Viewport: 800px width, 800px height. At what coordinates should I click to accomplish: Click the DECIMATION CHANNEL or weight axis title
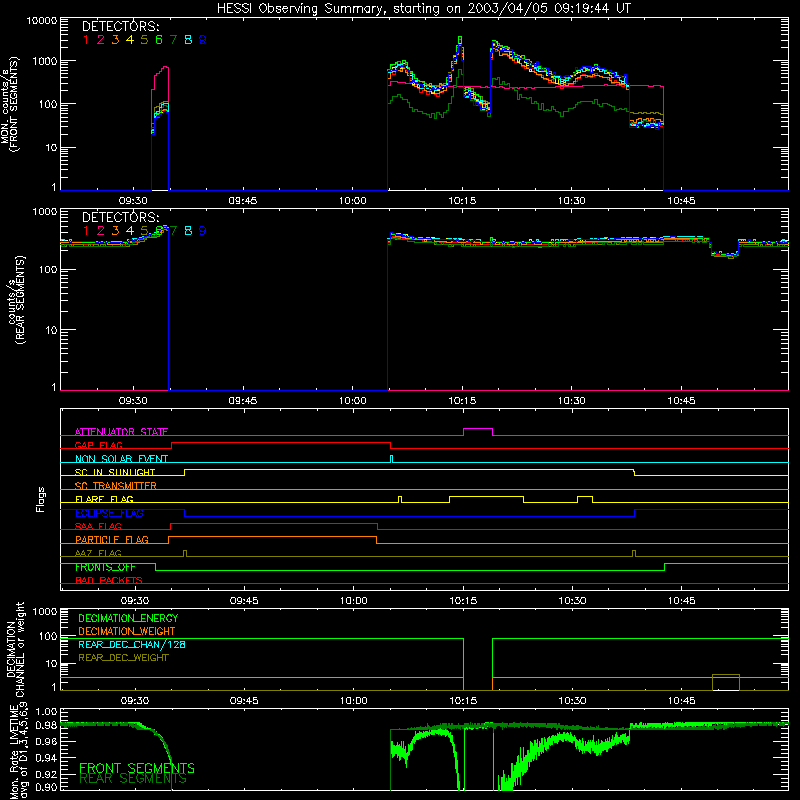click(x=16, y=649)
